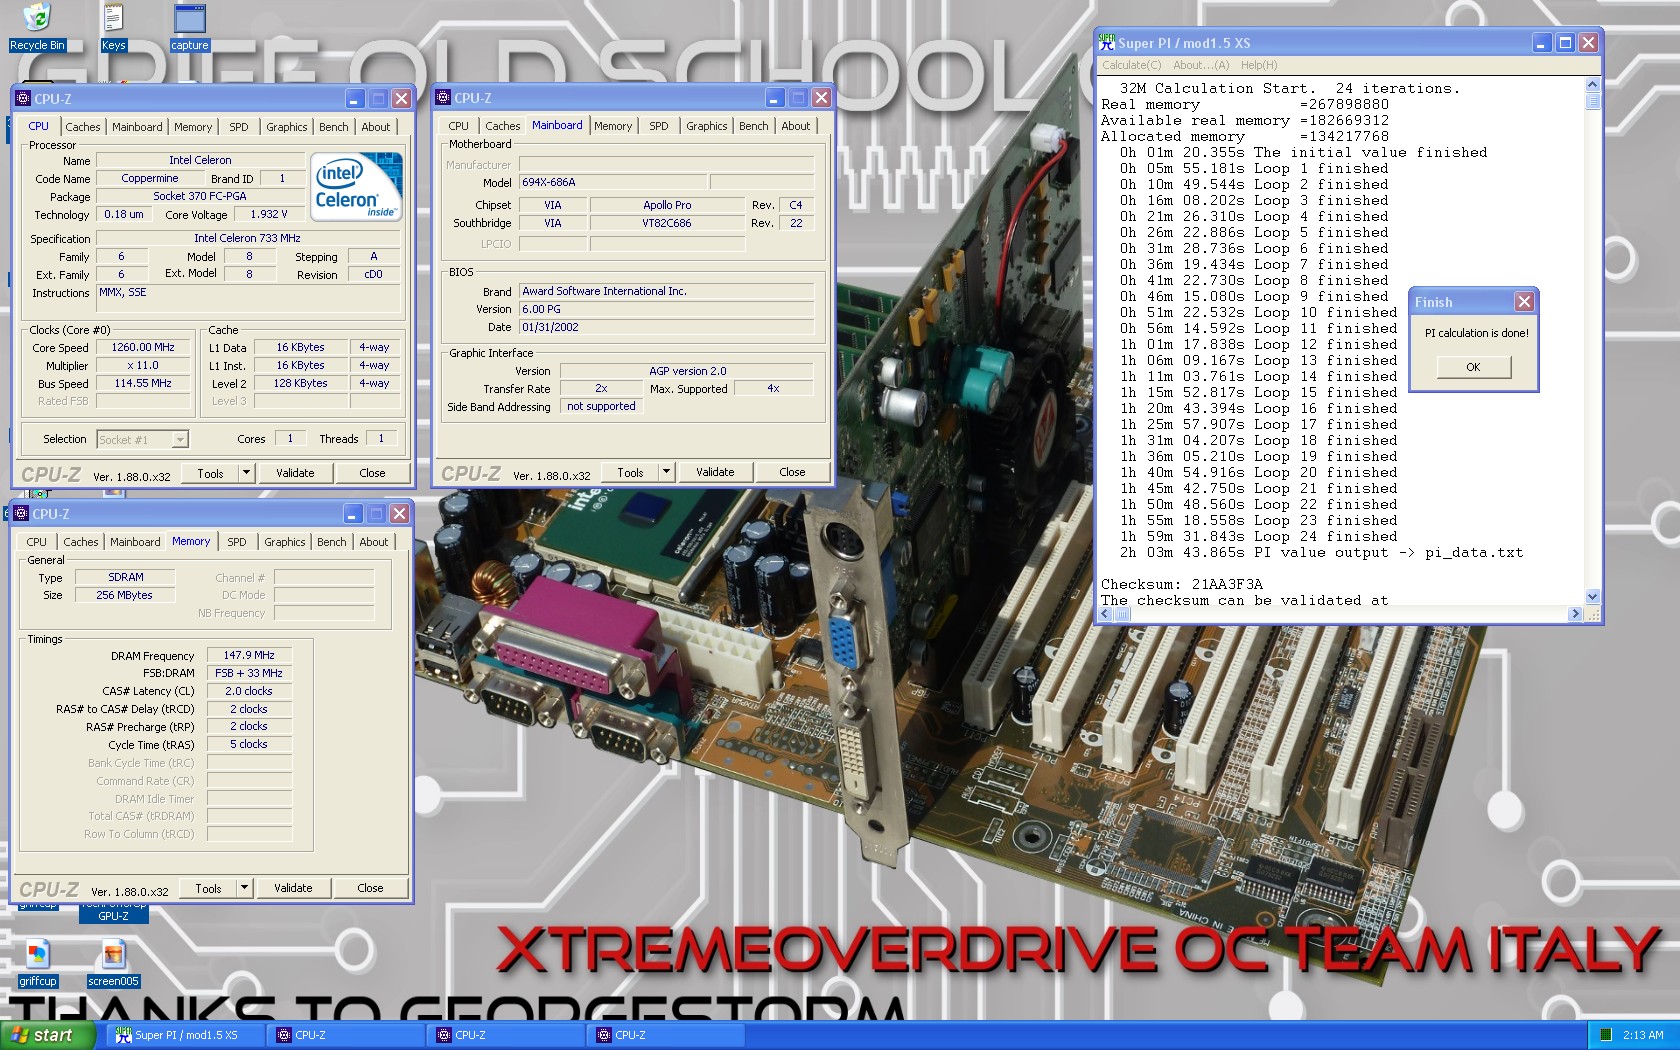
Task: Select Graphics tab in Mainboard window
Action: click(x=707, y=126)
